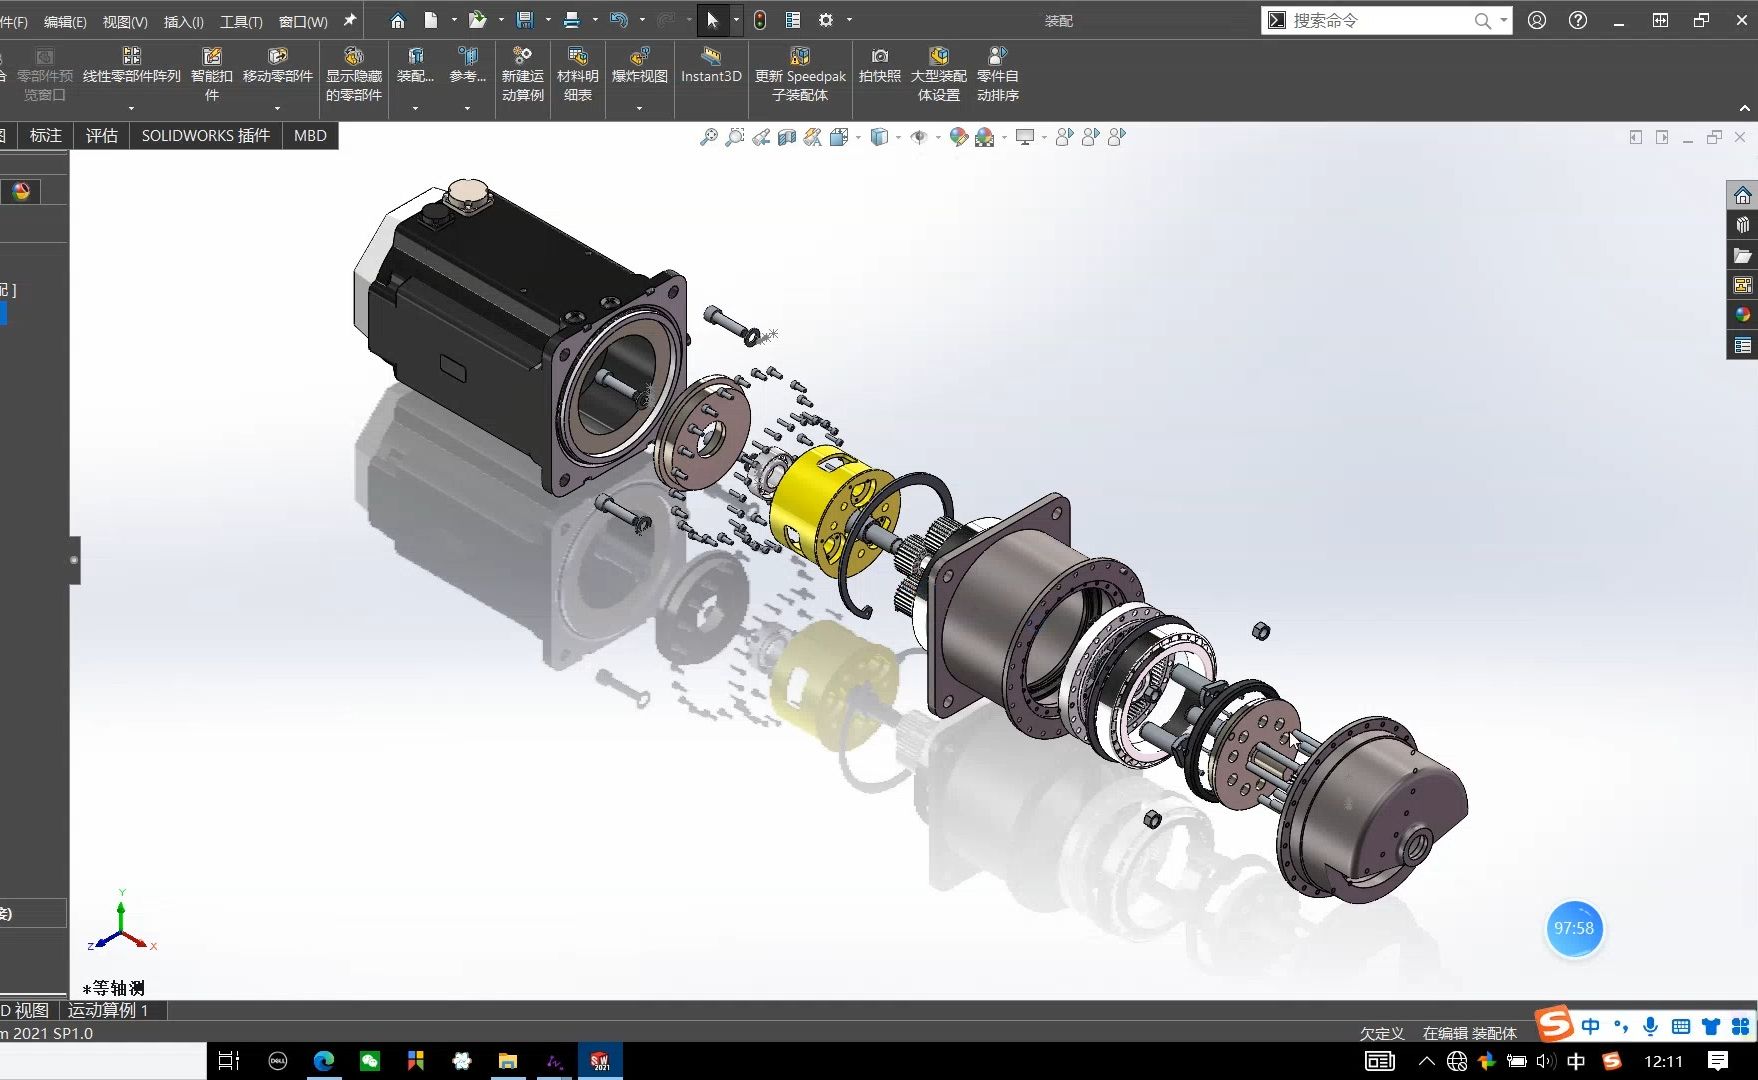Open Custom Properties task pane tab
This screenshot has width=1758, height=1080.
pos(1743,345)
